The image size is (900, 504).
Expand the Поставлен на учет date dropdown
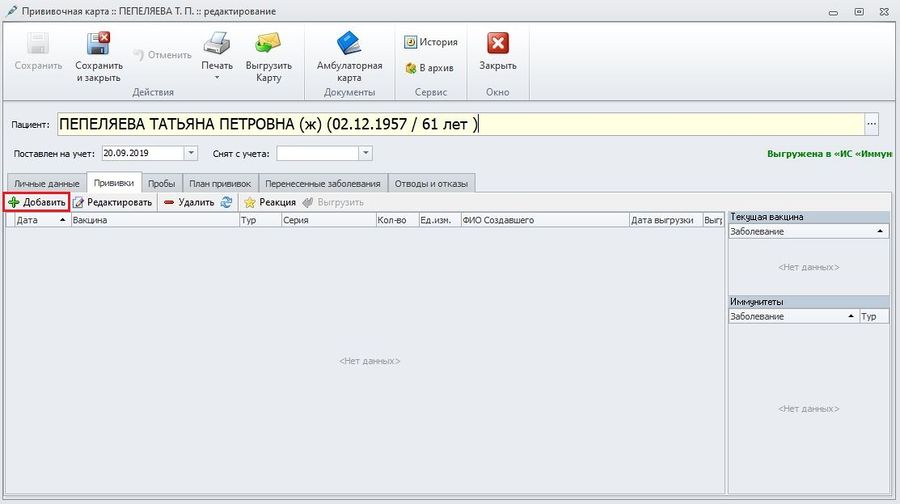point(191,153)
